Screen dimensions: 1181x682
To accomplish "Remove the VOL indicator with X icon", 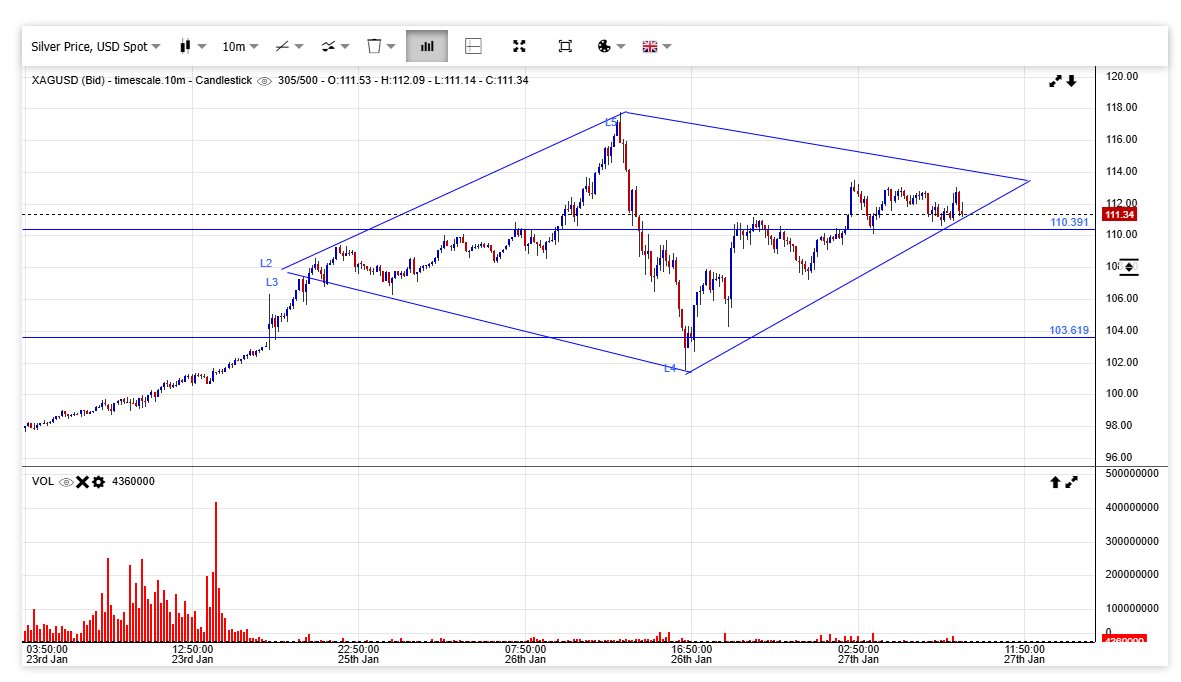I will coord(82,482).
